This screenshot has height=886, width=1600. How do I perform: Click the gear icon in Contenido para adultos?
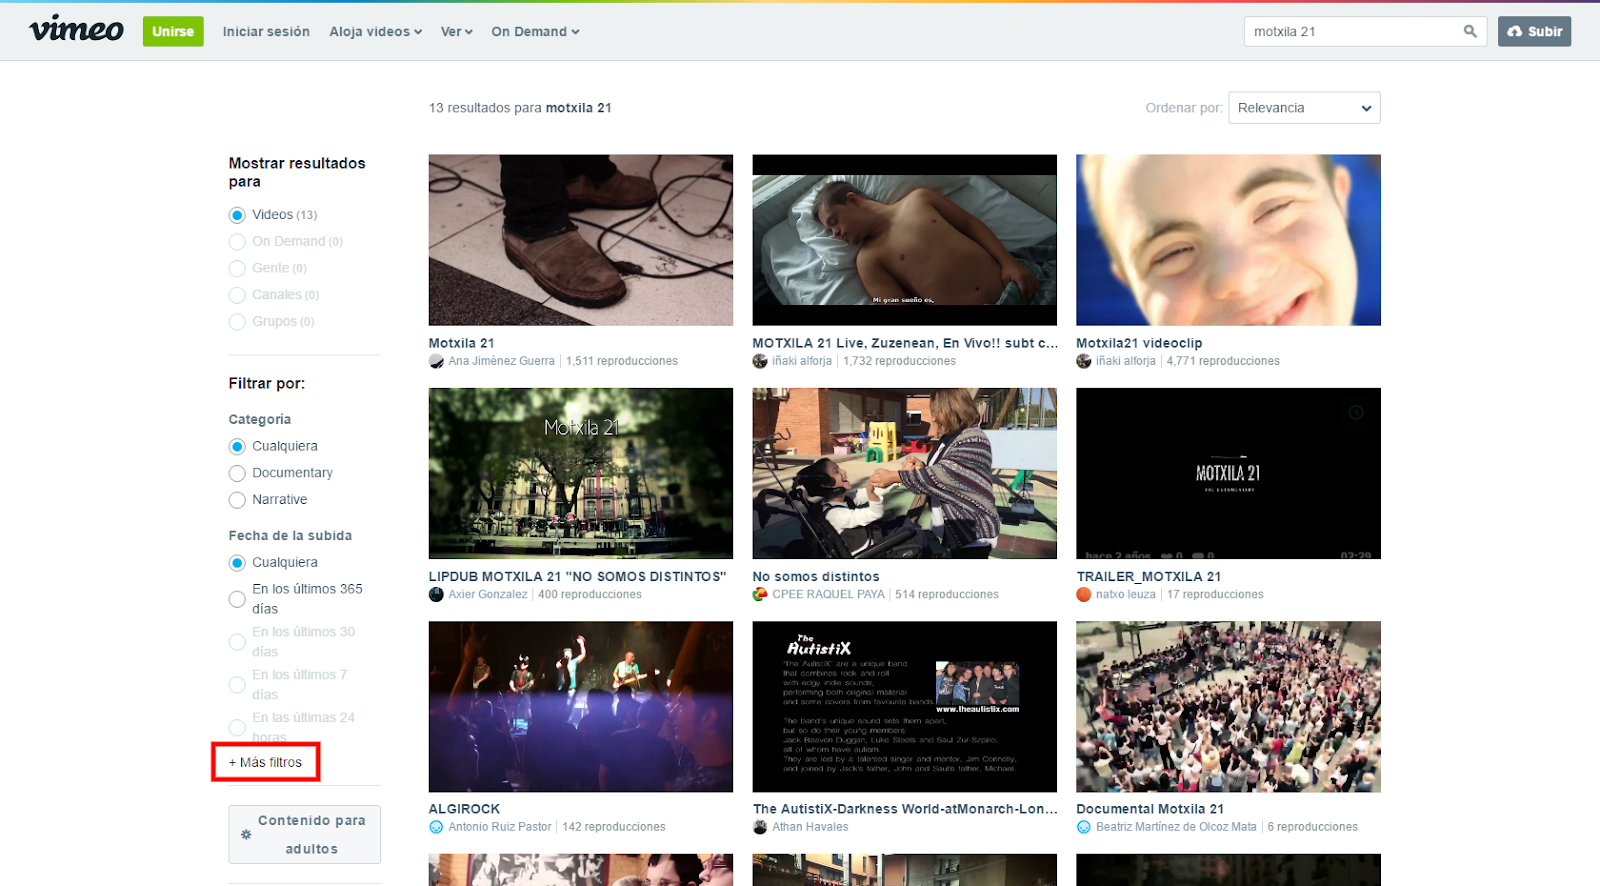246,834
